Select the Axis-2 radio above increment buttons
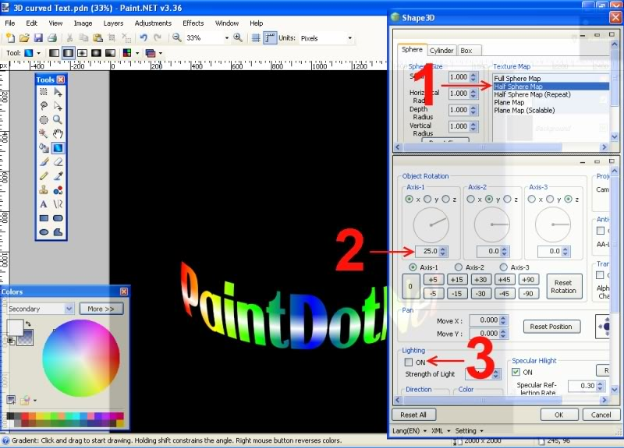This screenshot has width=624, height=448. point(459,267)
